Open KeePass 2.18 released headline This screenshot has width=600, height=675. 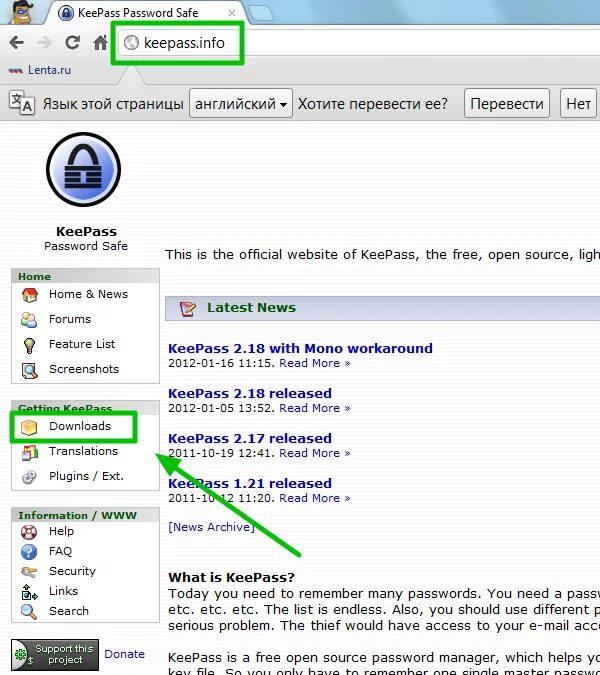pyautogui.click(x=250, y=393)
